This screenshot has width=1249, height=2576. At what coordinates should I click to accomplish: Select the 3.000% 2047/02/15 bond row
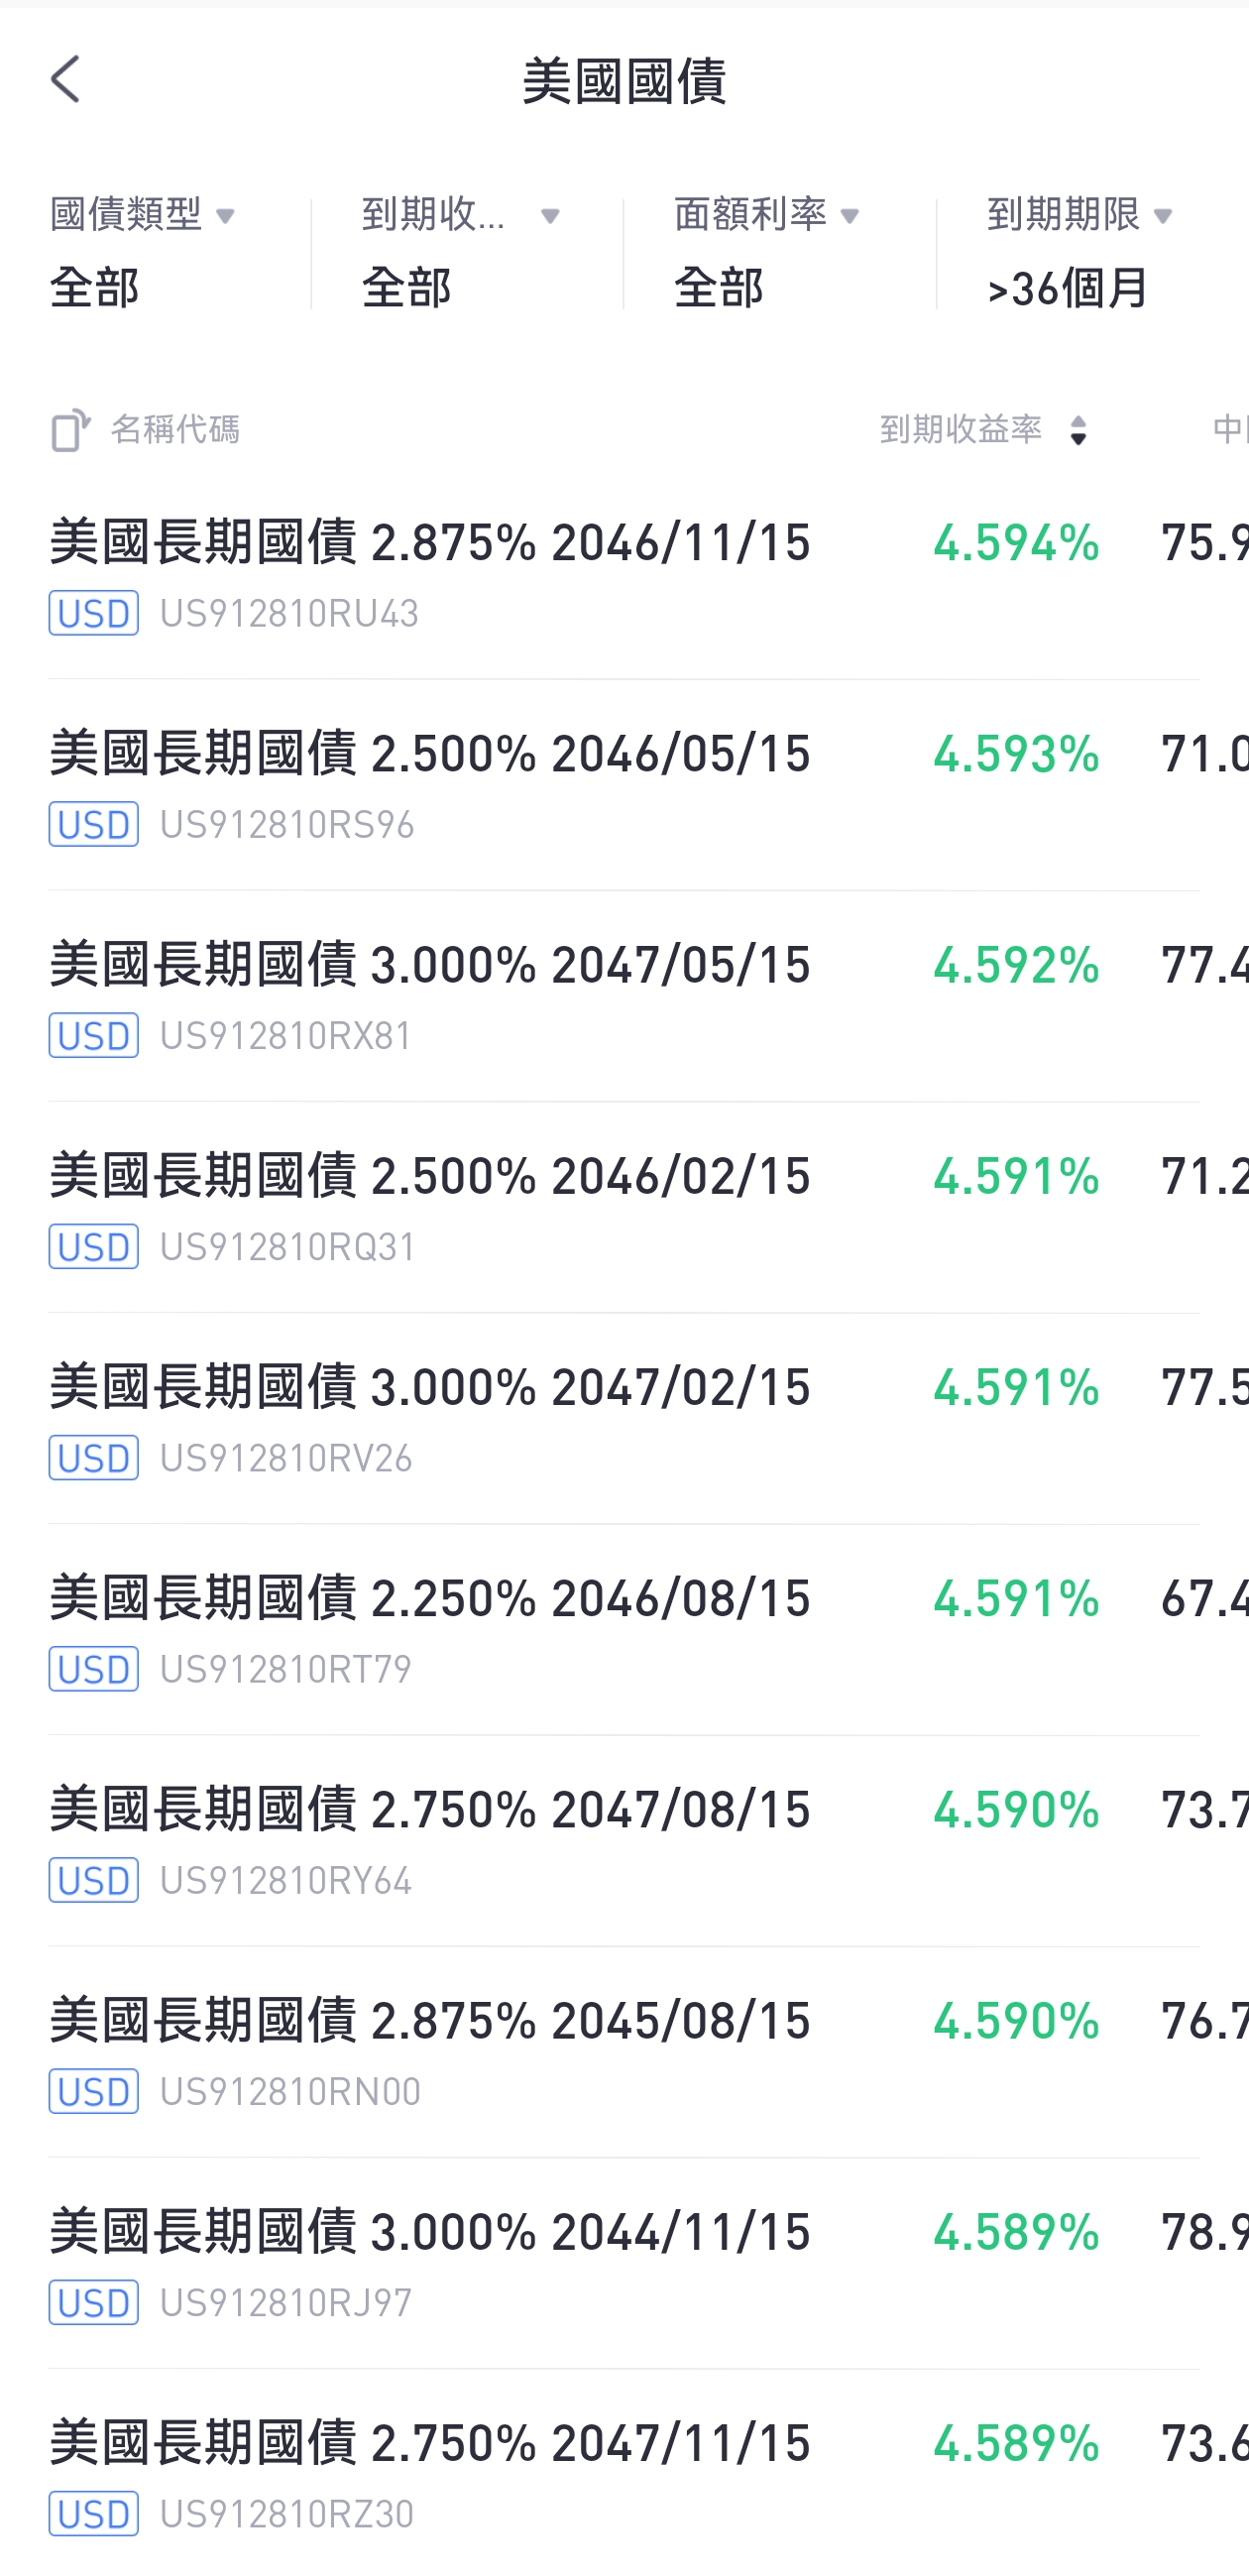624,1419
